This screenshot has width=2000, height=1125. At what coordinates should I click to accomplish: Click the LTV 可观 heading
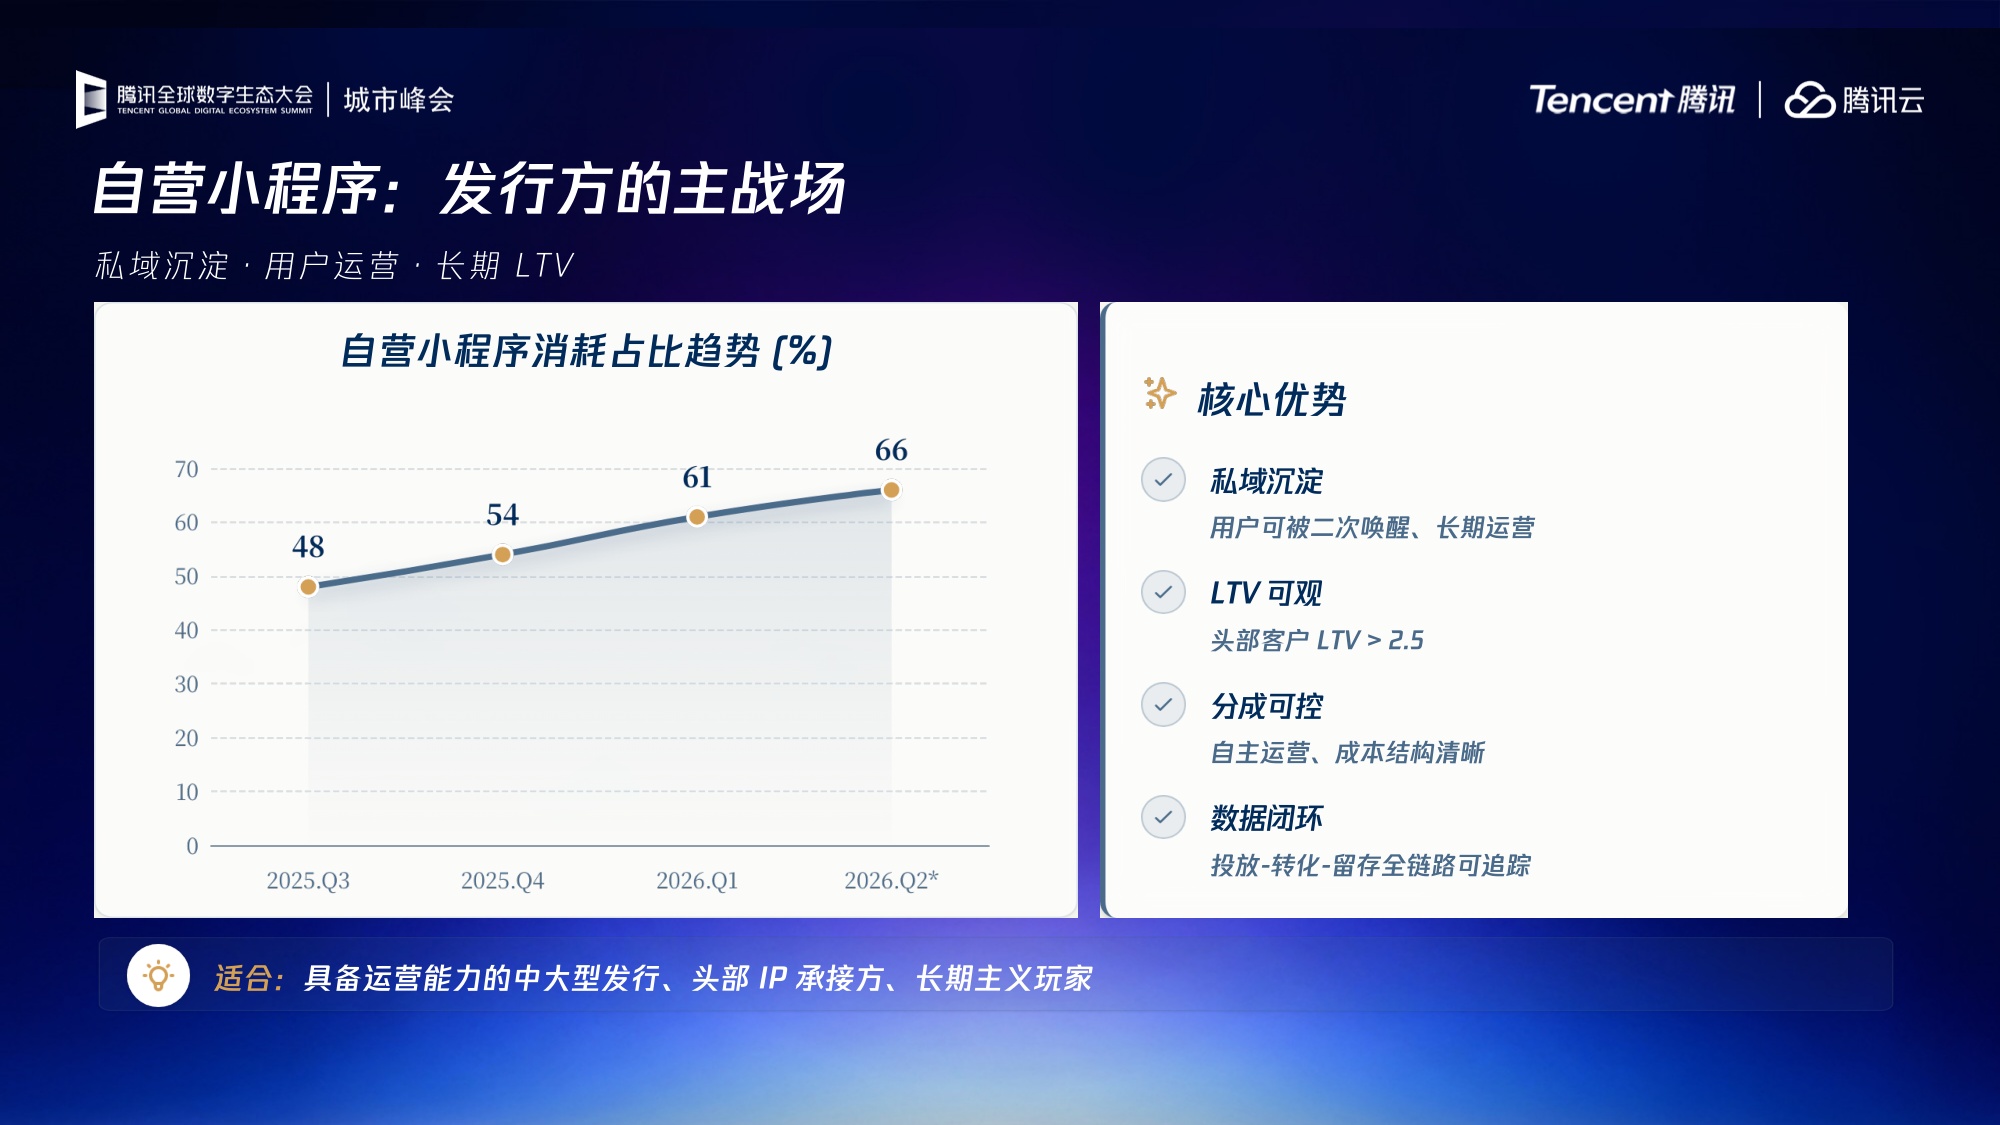(1267, 593)
